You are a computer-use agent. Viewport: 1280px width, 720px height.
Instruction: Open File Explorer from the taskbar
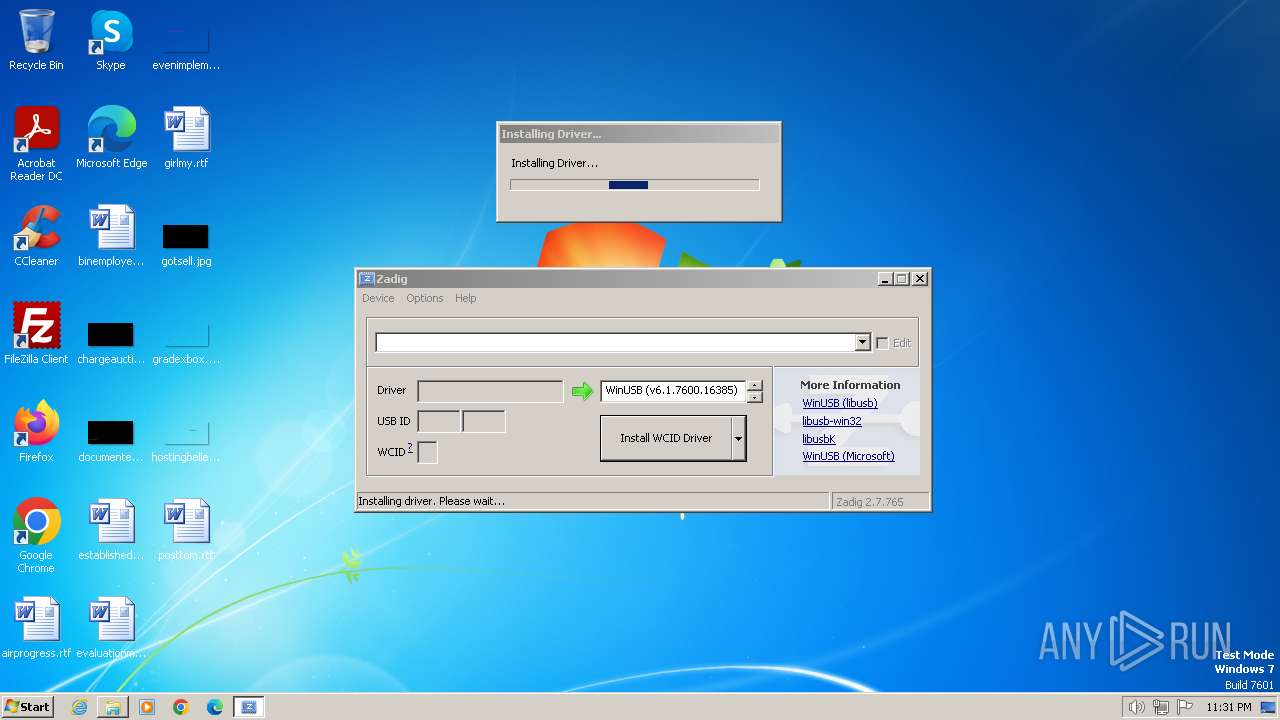[x=113, y=707]
